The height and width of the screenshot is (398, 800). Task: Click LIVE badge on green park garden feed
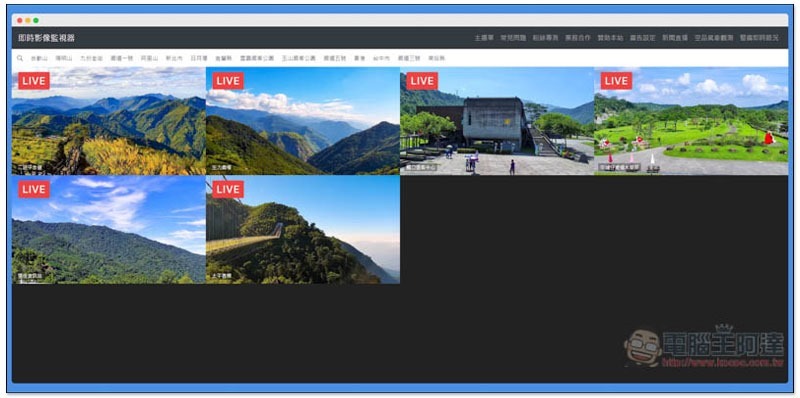tap(616, 81)
